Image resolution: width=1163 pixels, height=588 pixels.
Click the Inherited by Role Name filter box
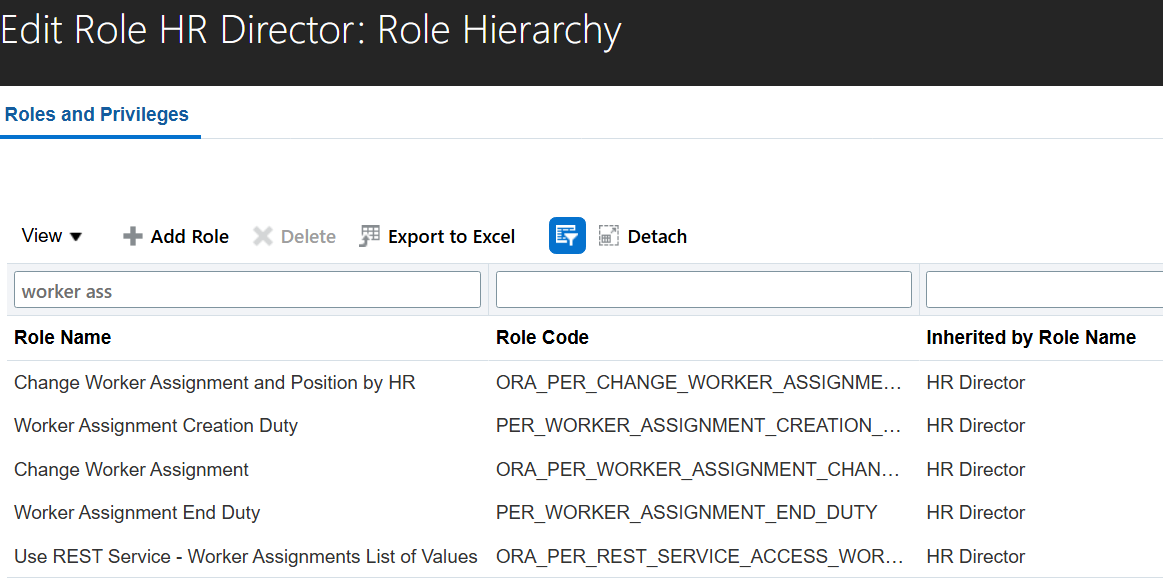point(1043,290)
